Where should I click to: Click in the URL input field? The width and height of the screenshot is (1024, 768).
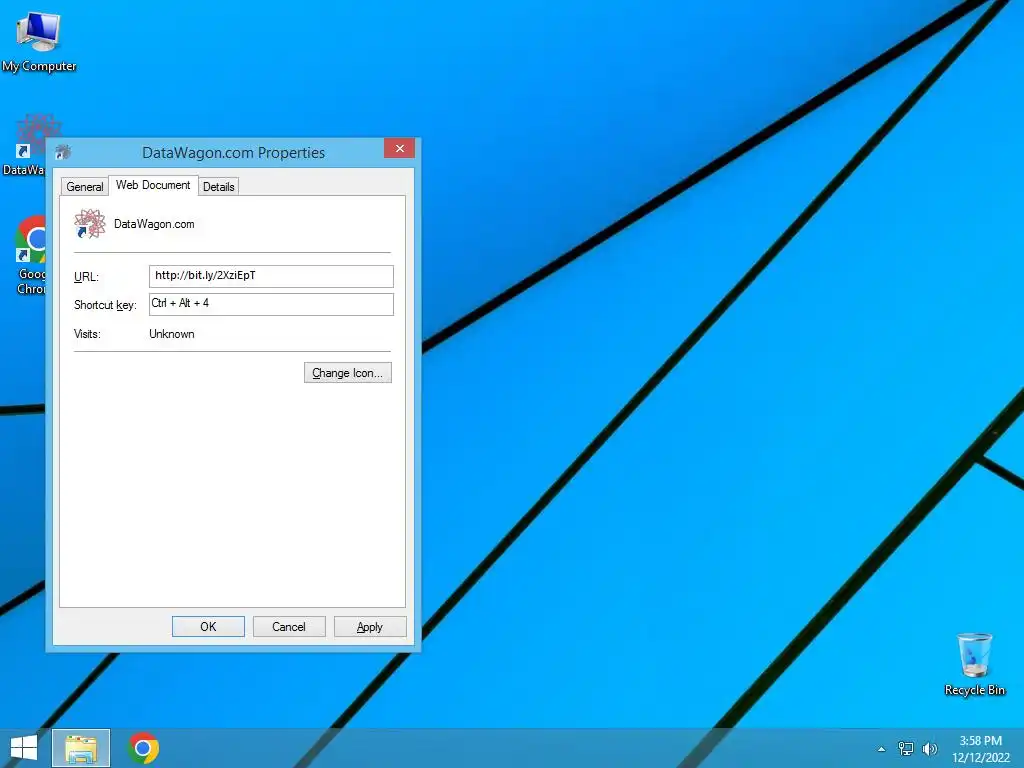coord(271,276)
